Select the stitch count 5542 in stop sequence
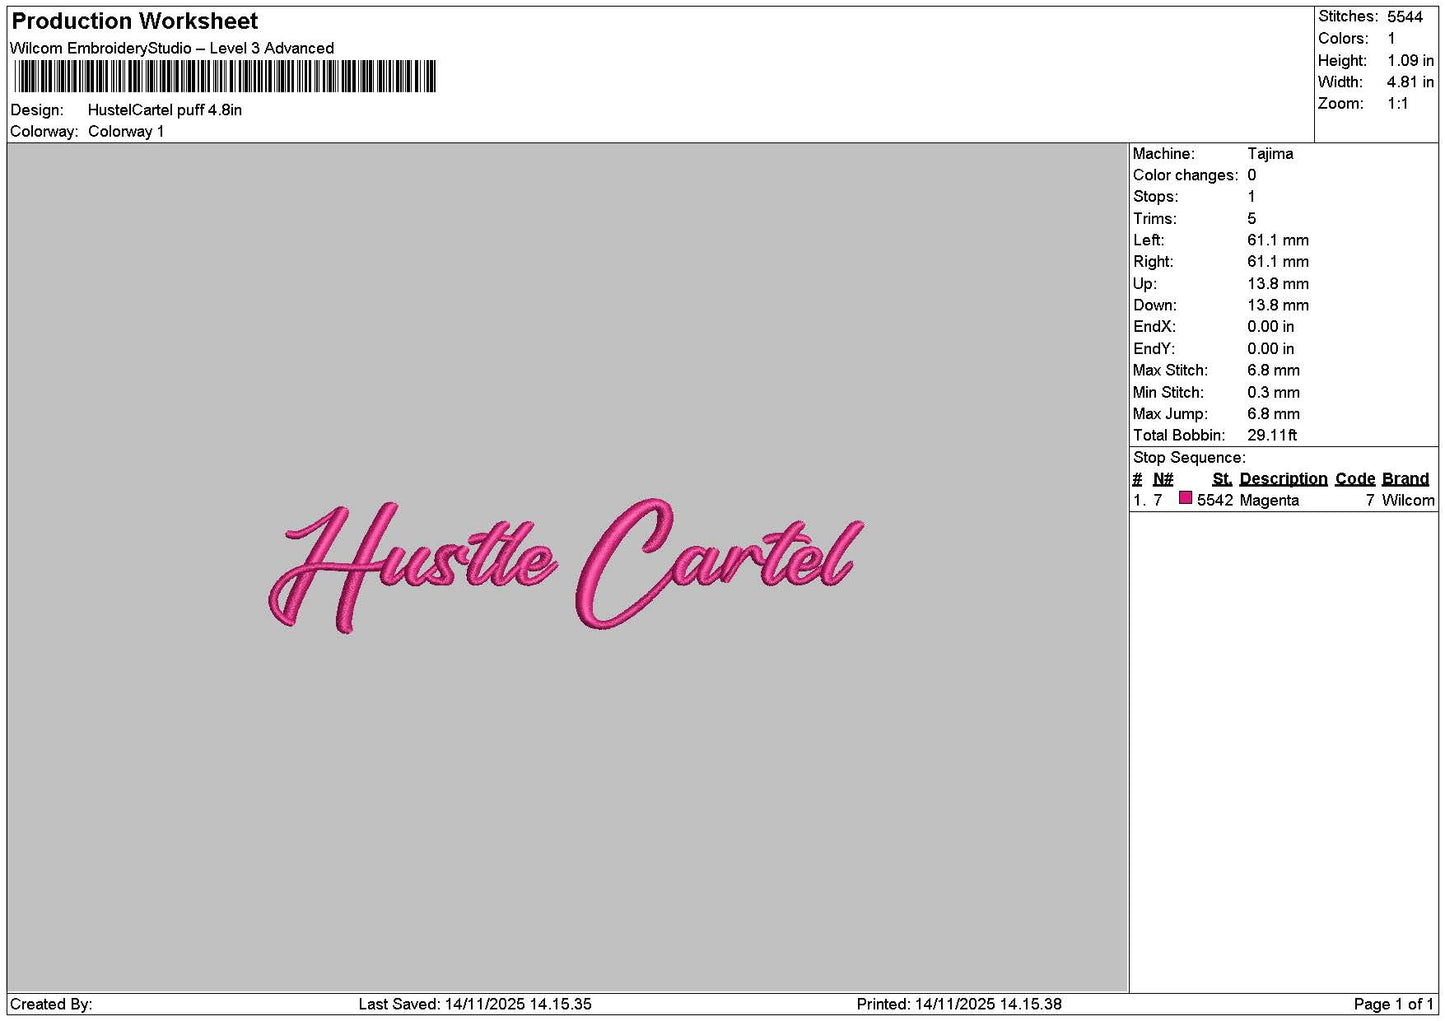 [1215, 501]
